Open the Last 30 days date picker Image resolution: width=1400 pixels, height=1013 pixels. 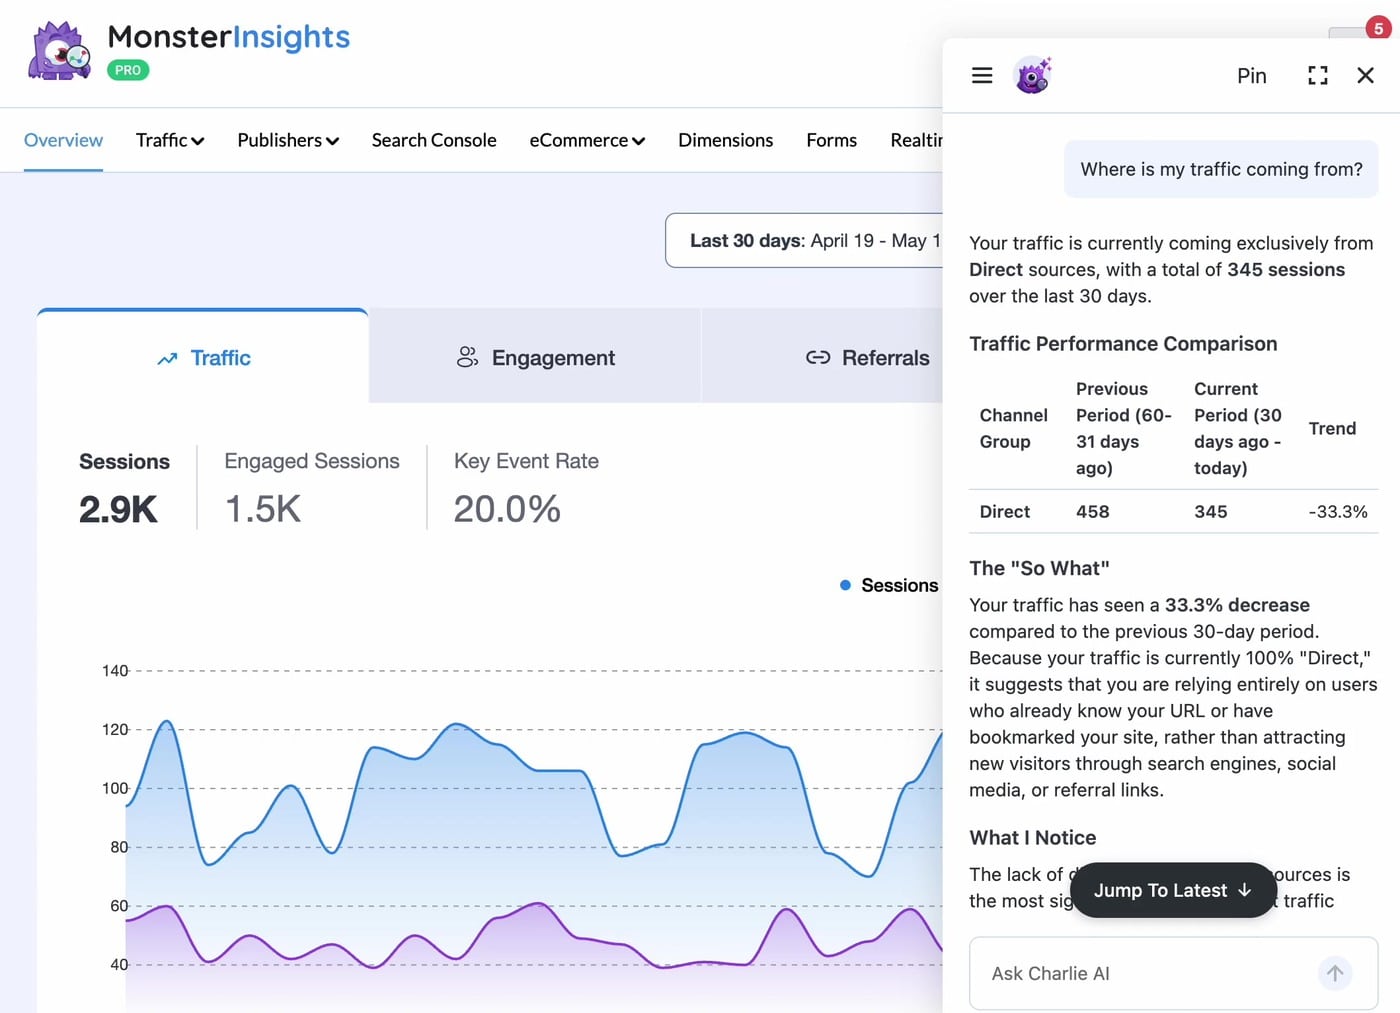point(805,240)
